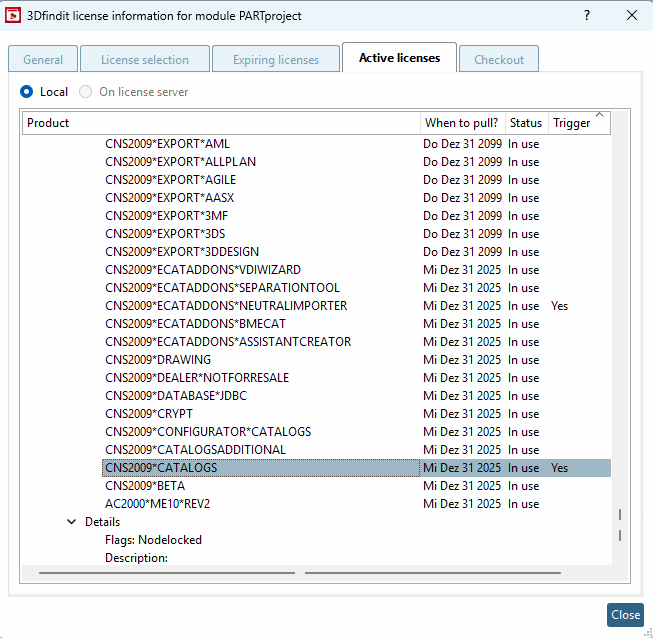Sort by the Status column header
The image size is (653, 638).
pos(526,123)
